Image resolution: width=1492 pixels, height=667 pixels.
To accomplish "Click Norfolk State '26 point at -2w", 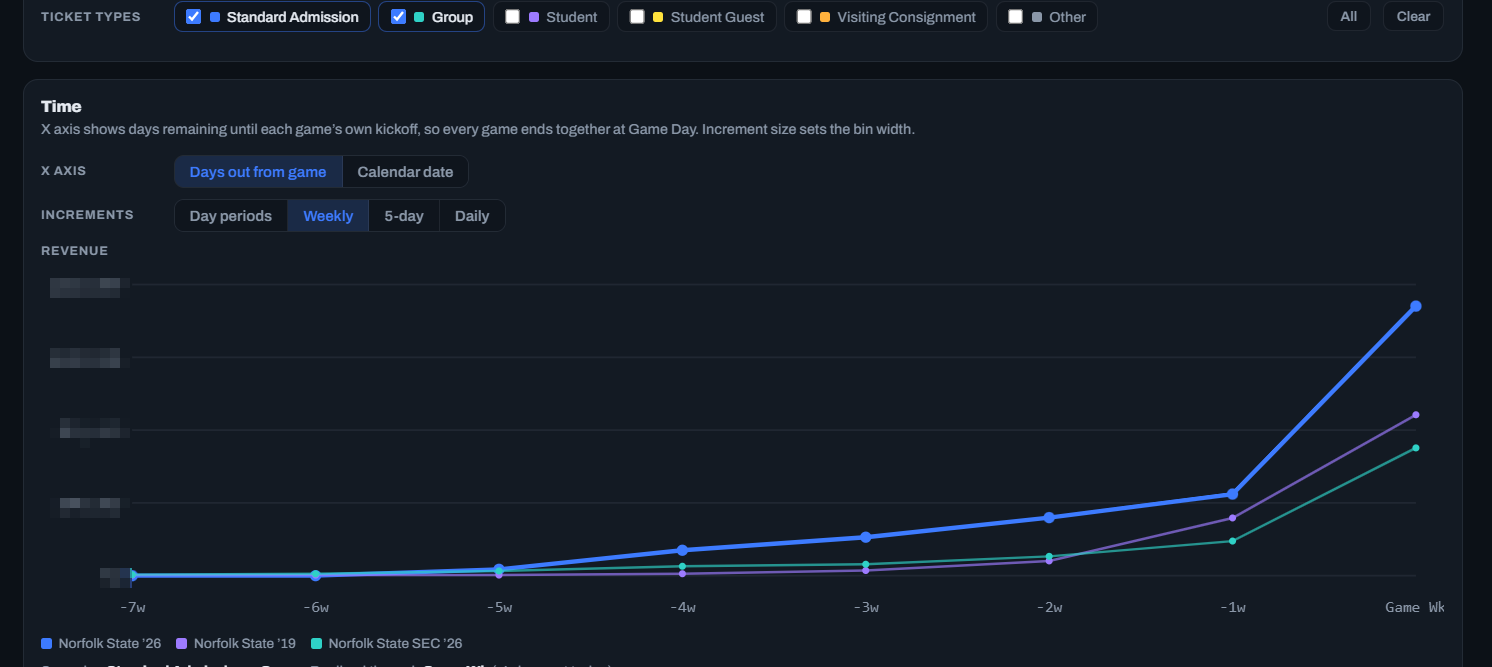I will coord(1049,518).
